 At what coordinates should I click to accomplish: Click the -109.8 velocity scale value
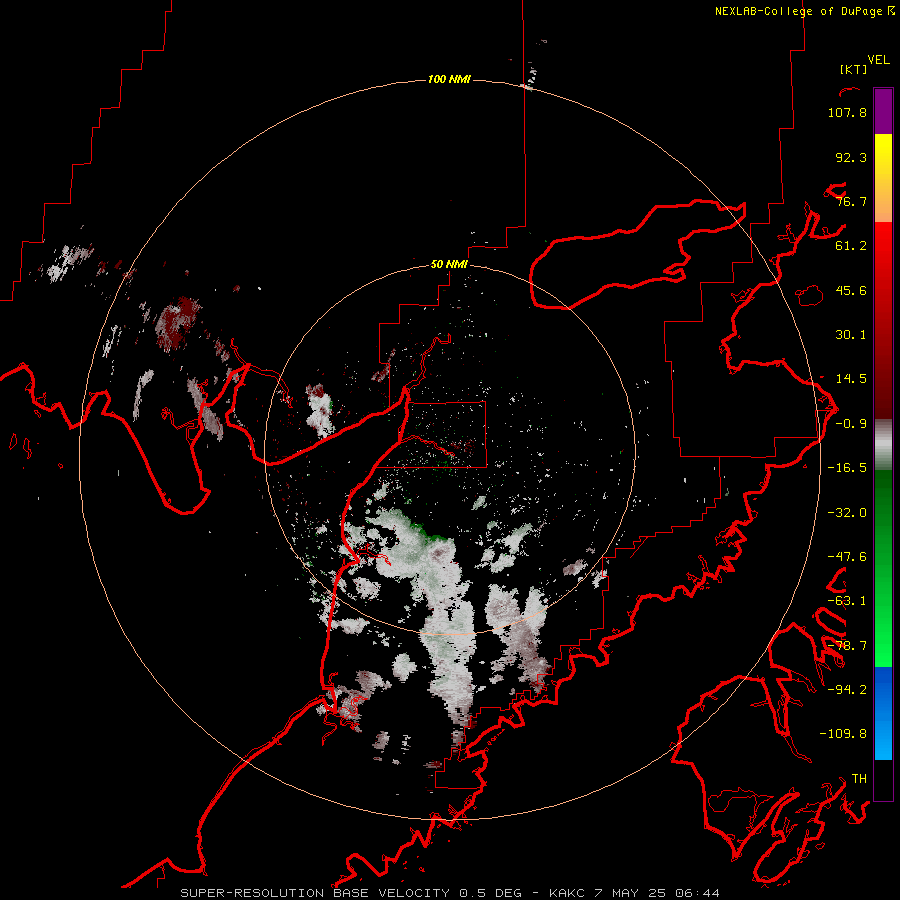pos(843,734)
